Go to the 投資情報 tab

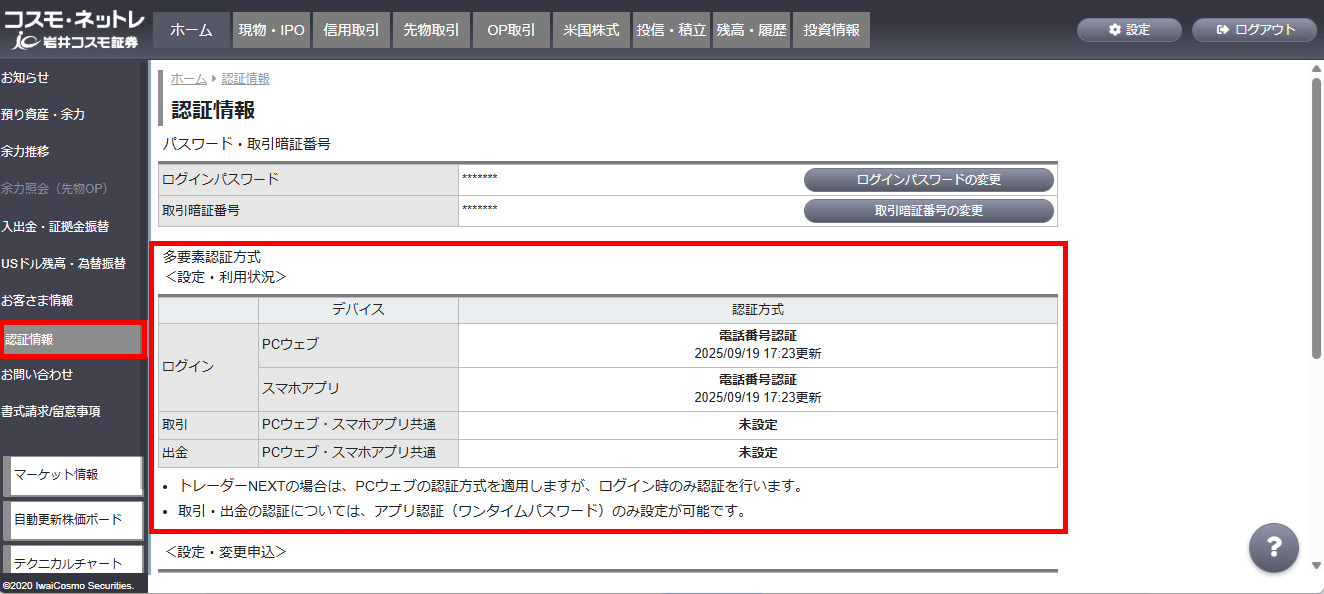pos(831,30)
